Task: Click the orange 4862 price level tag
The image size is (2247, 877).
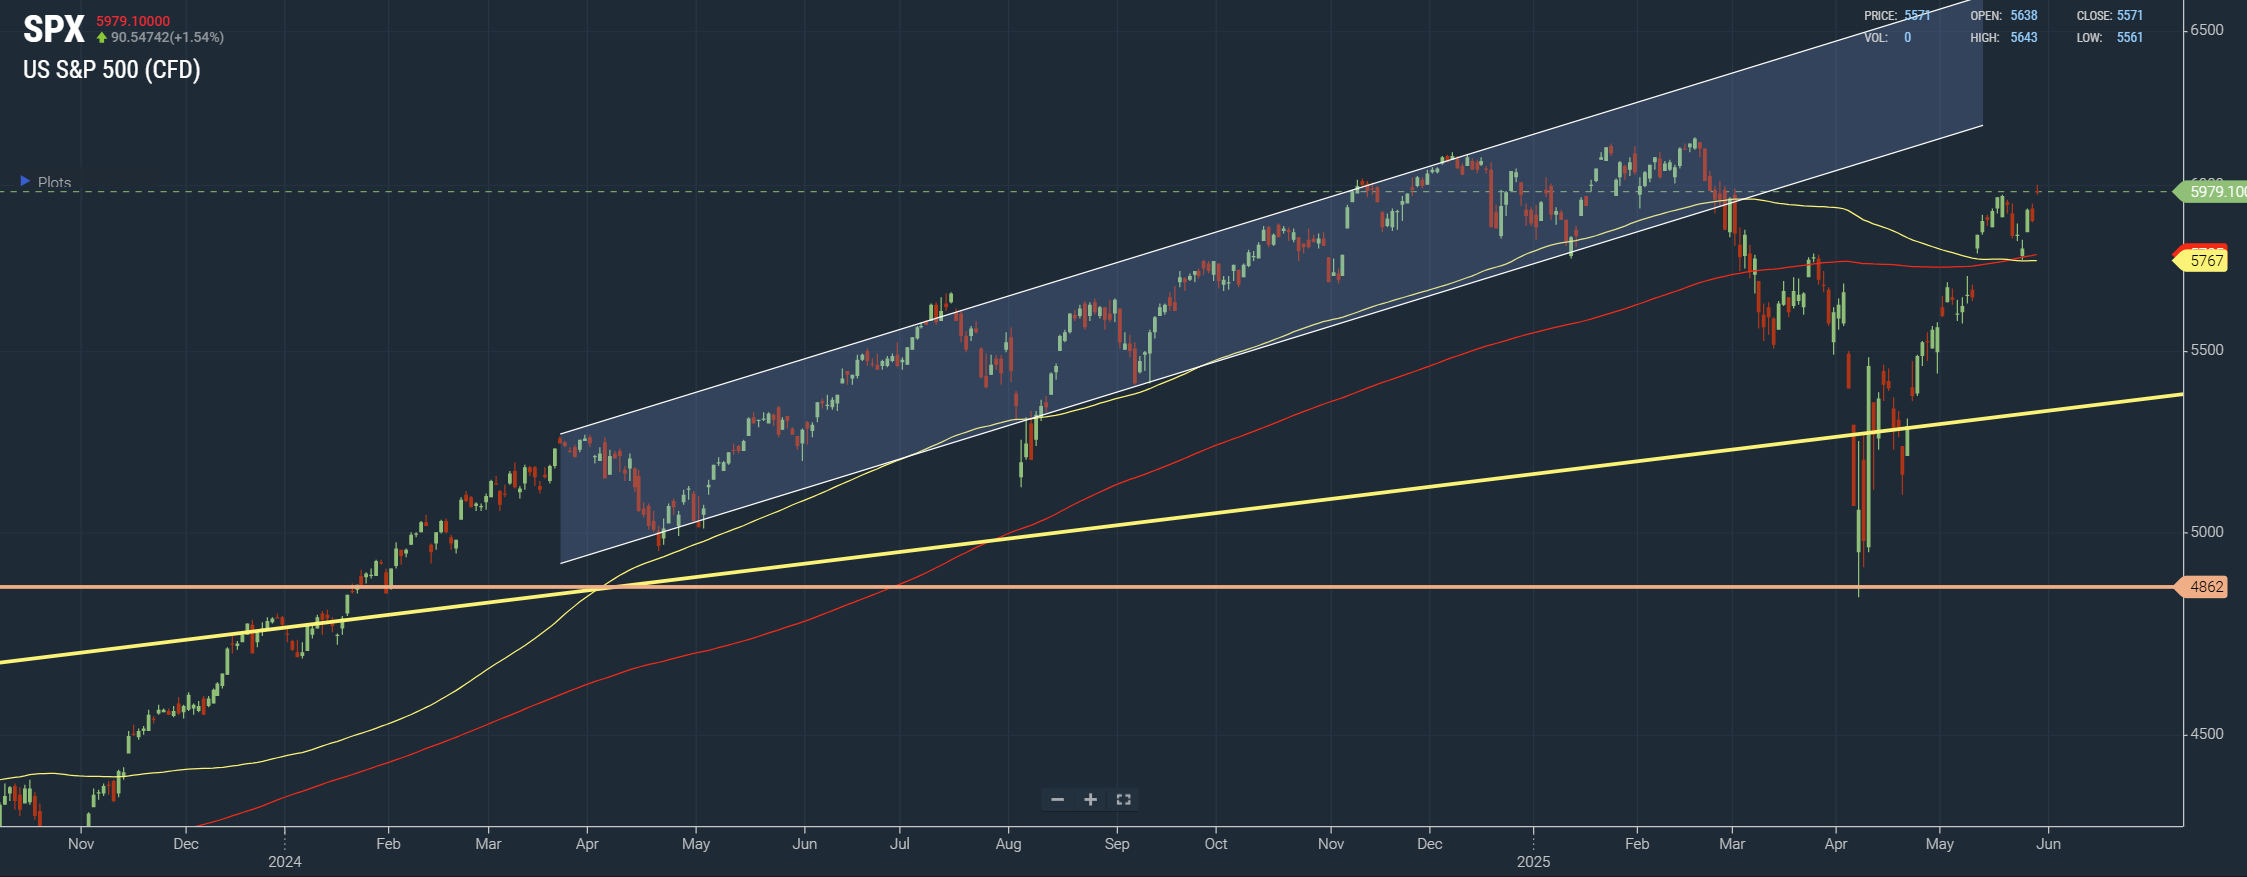Action: coord(2202,587)
